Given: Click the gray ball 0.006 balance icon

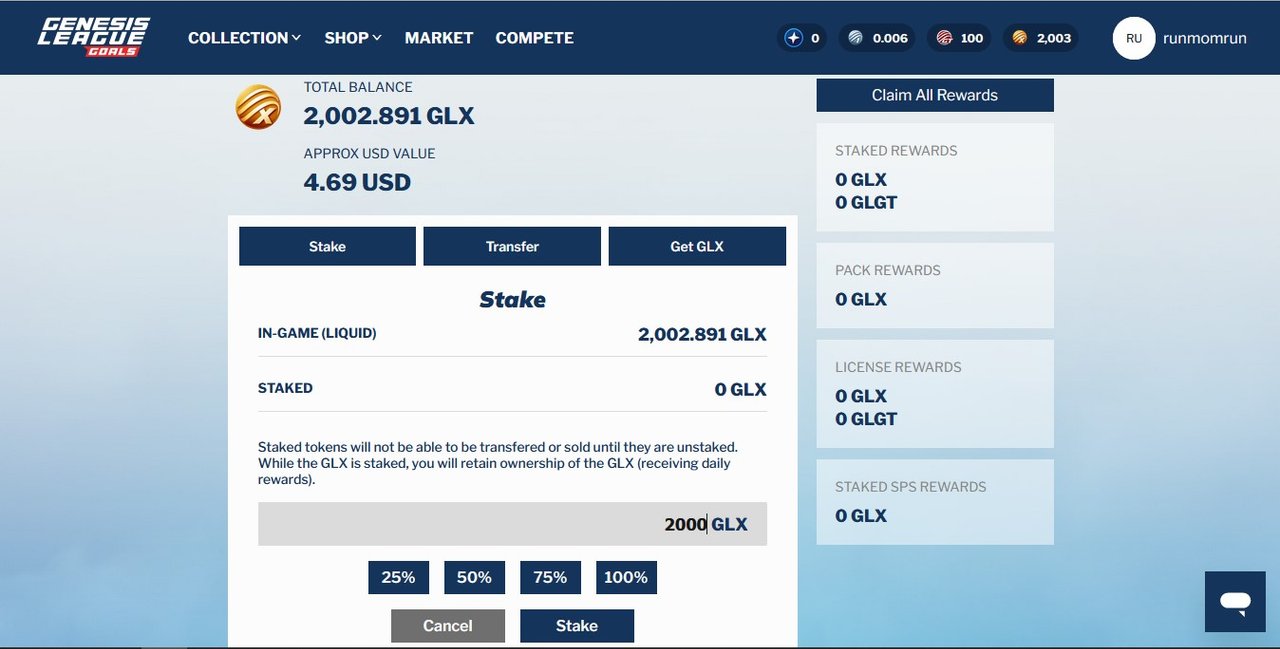Looking at the screenshot, I should coord(855,38).
